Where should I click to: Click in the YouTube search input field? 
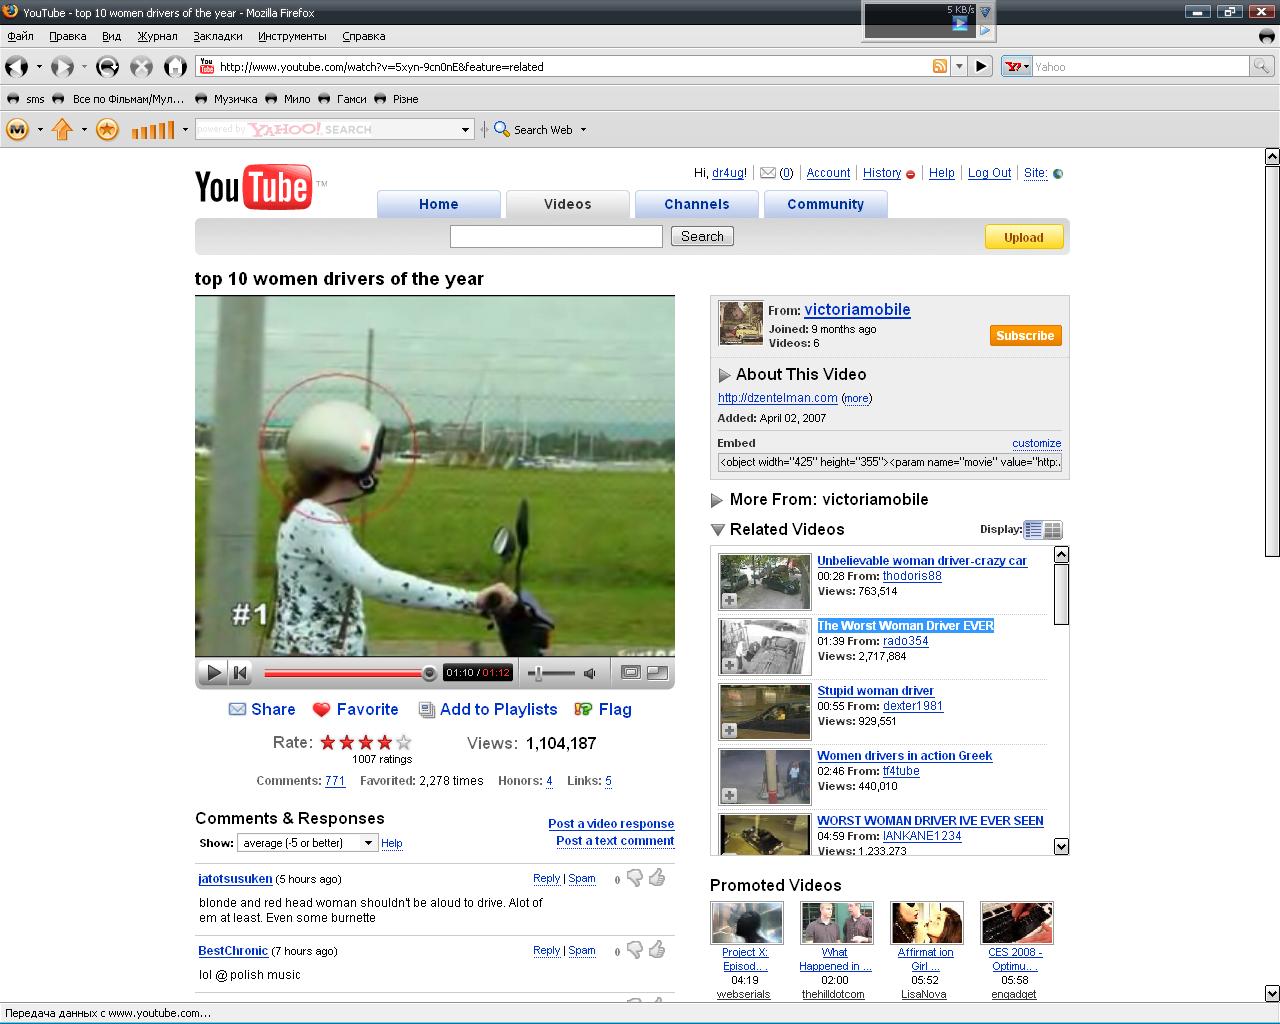[556, 236]
